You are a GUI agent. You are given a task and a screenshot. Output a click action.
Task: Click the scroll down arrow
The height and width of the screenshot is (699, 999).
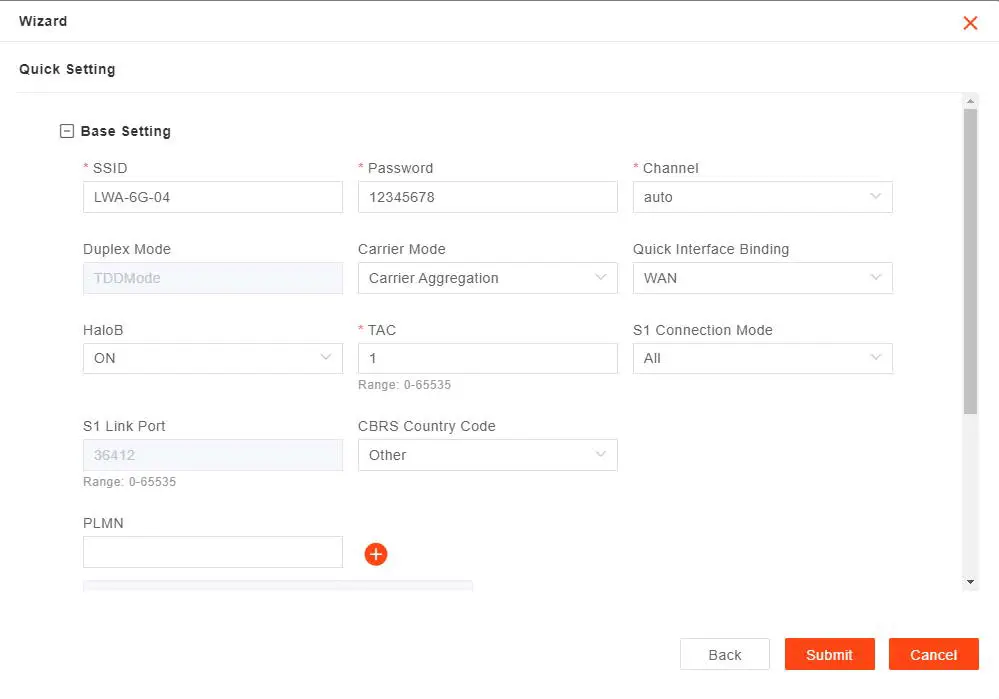coord(970,581)
